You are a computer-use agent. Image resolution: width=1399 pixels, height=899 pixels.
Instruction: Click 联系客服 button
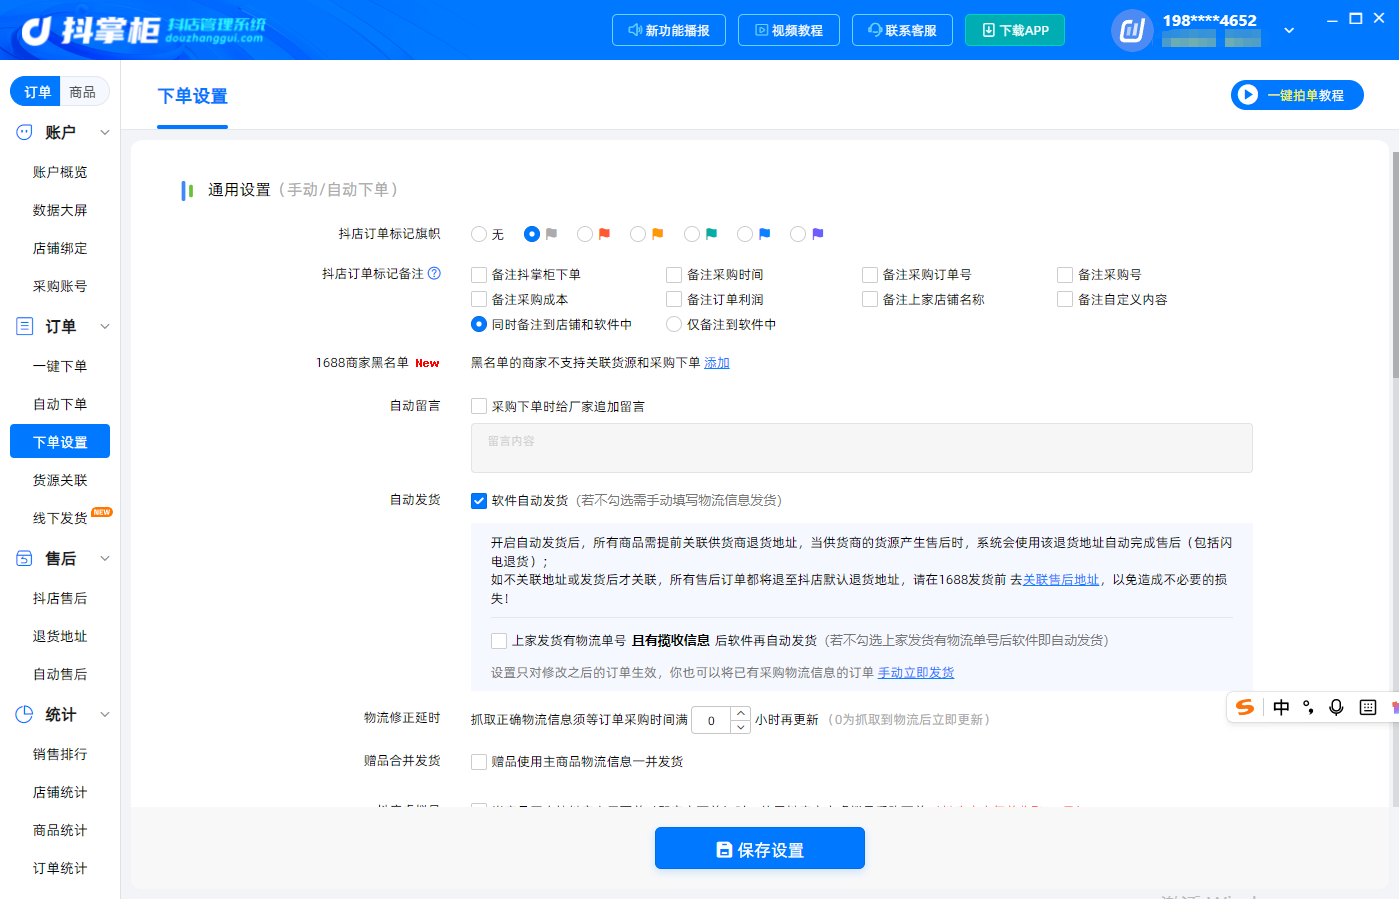tap(902, 30)
